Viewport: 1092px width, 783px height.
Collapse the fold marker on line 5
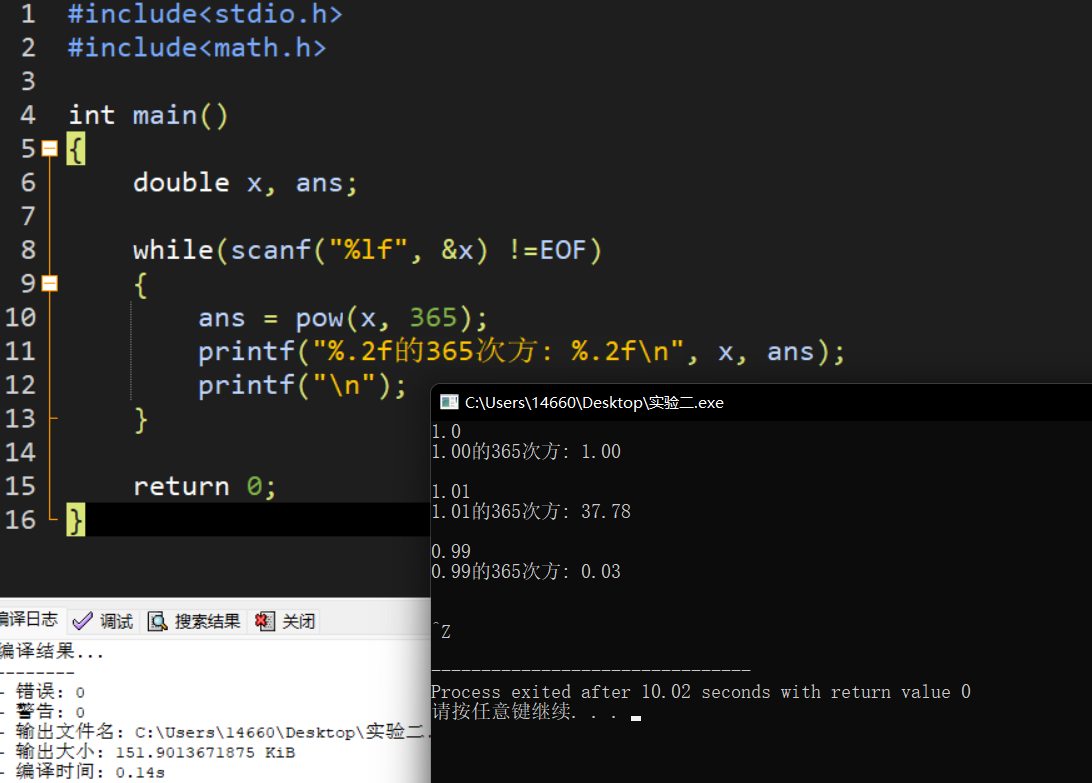[49, 148]
